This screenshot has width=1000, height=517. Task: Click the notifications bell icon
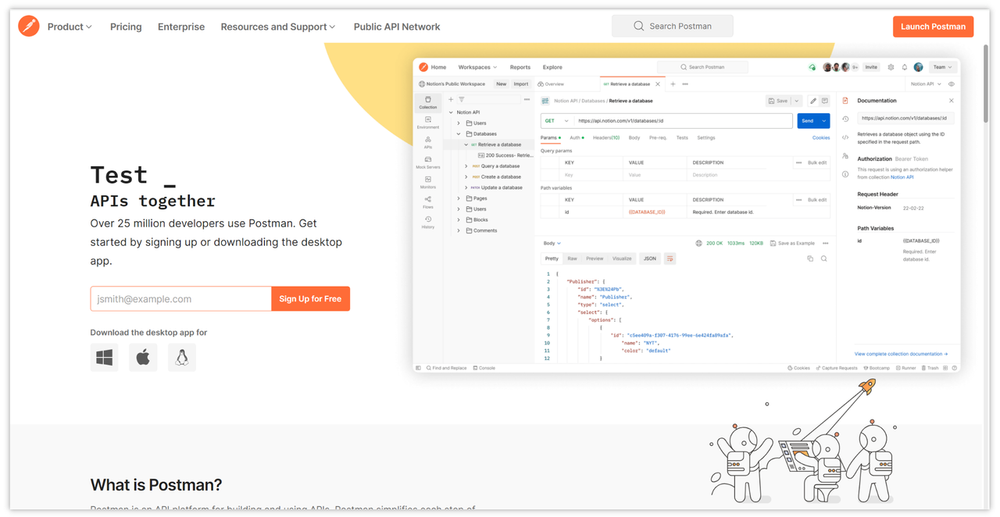click(904, 67)
